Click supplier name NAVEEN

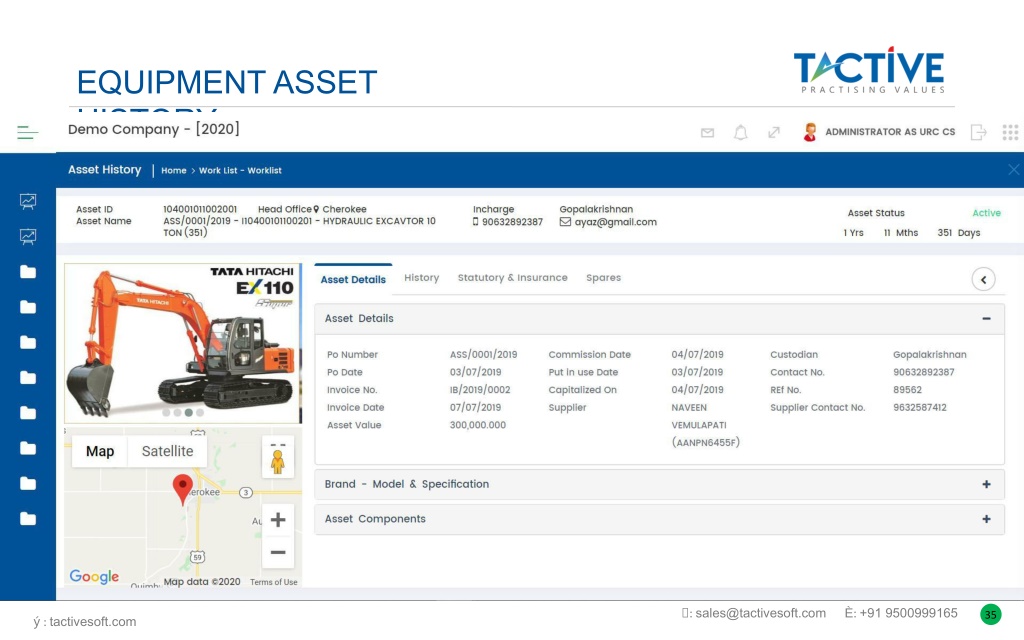(689, 408)
